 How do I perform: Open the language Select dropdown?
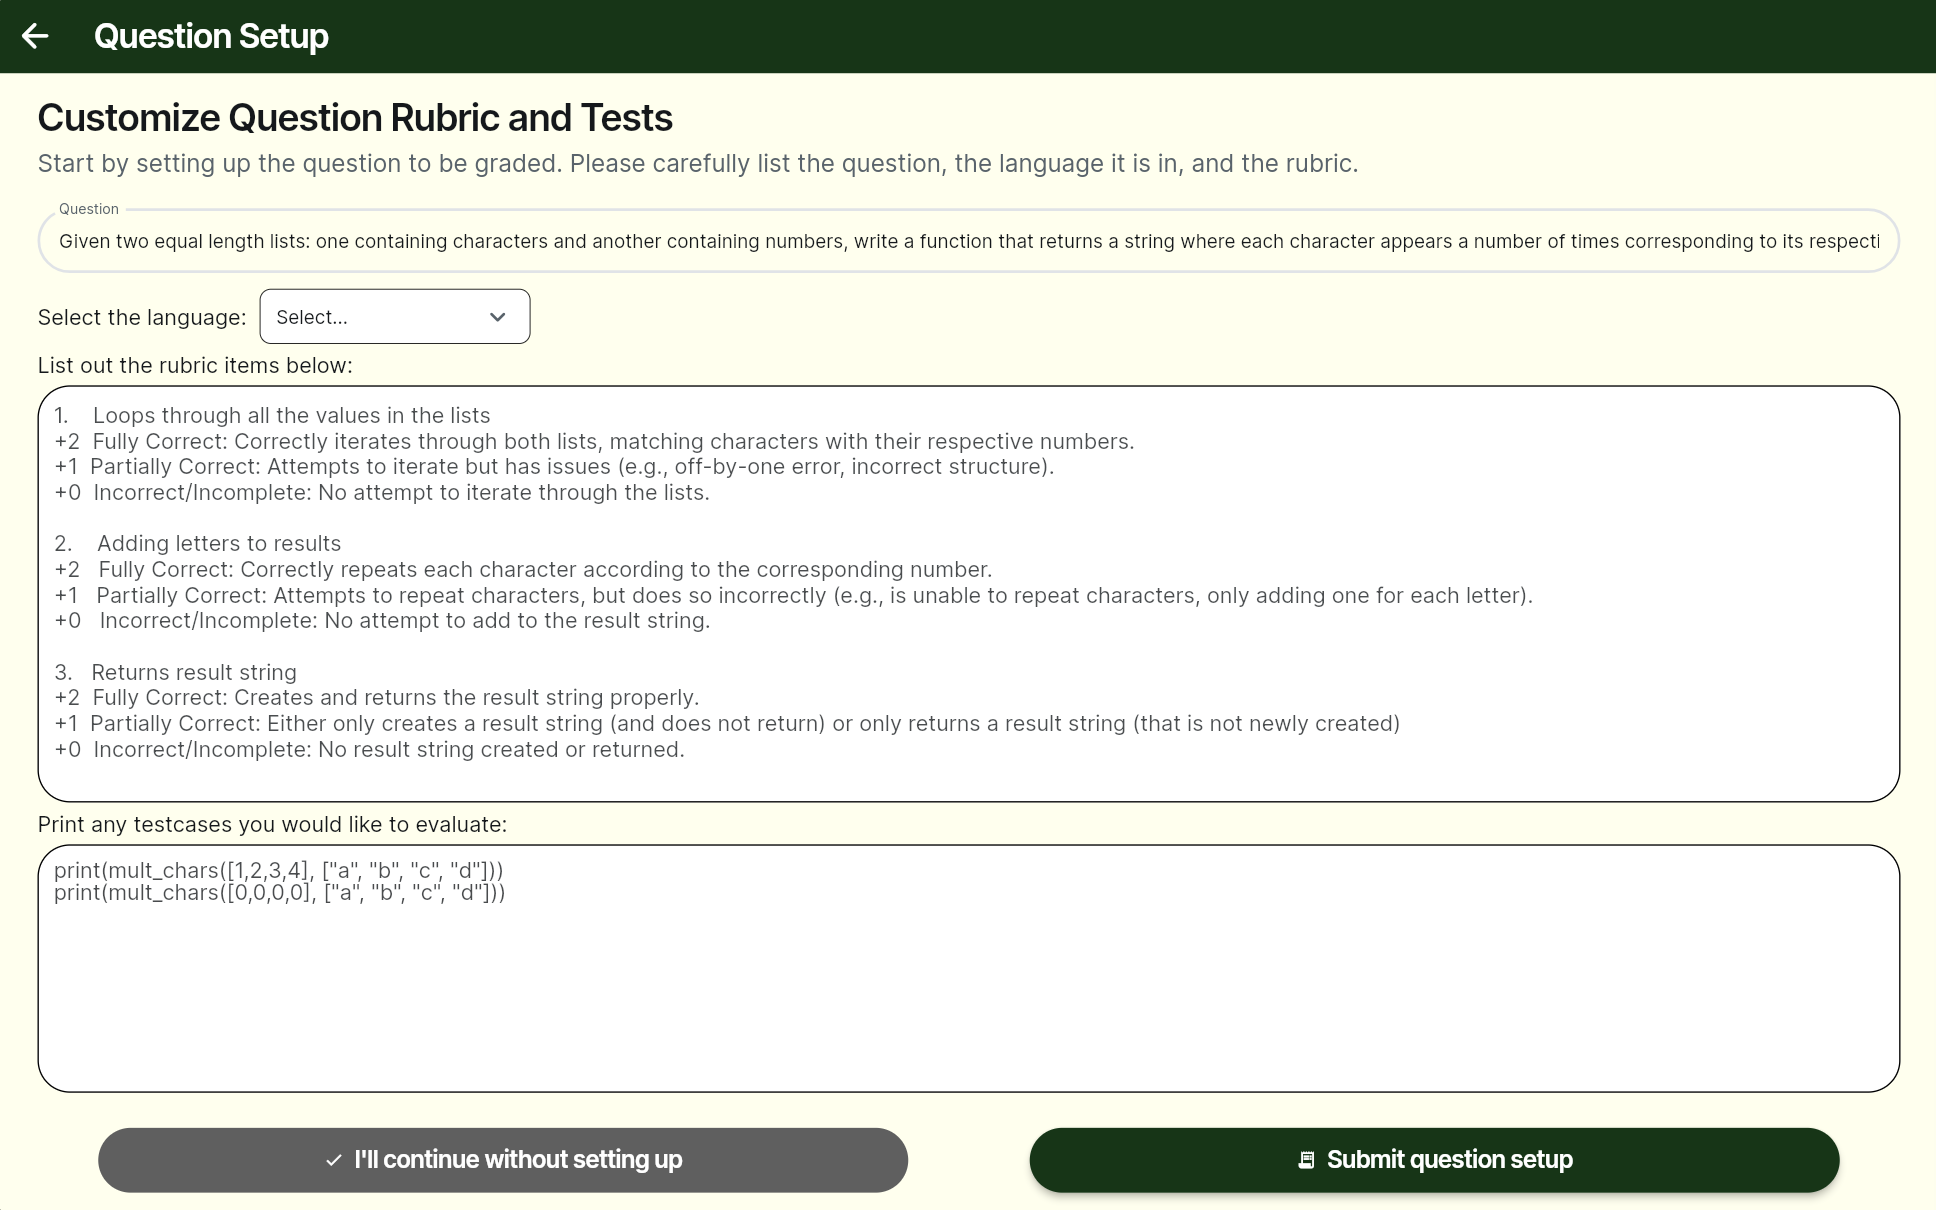pyautogui.click(x=394, y=317)
